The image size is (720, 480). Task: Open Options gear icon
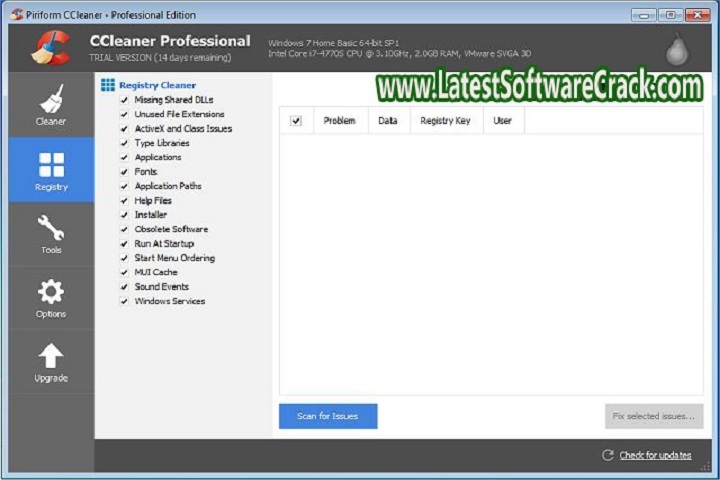(x=51, y=293)
